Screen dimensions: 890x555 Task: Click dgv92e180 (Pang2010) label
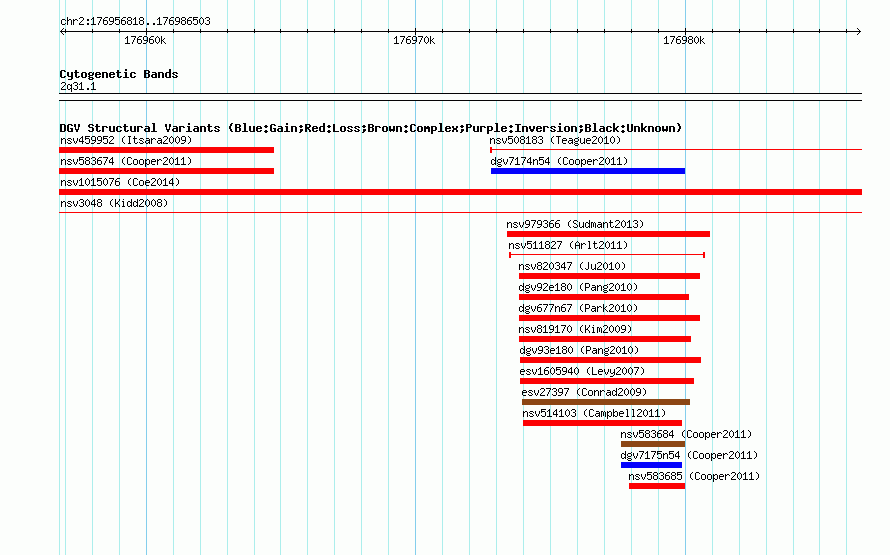click(x=578, y=287)
